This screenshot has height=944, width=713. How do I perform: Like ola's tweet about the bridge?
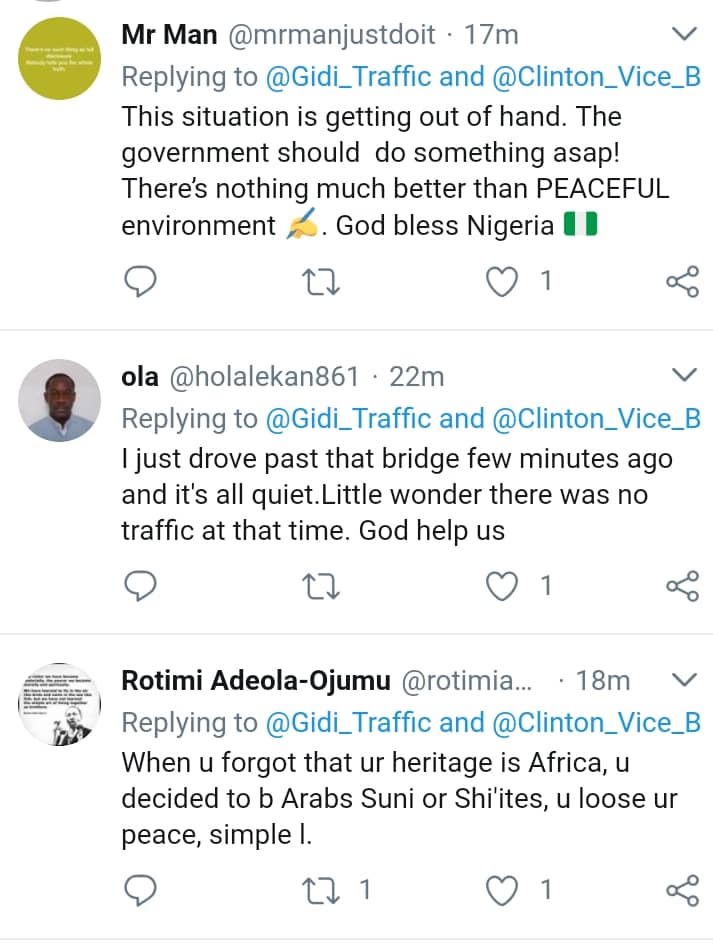coord(500,586)
